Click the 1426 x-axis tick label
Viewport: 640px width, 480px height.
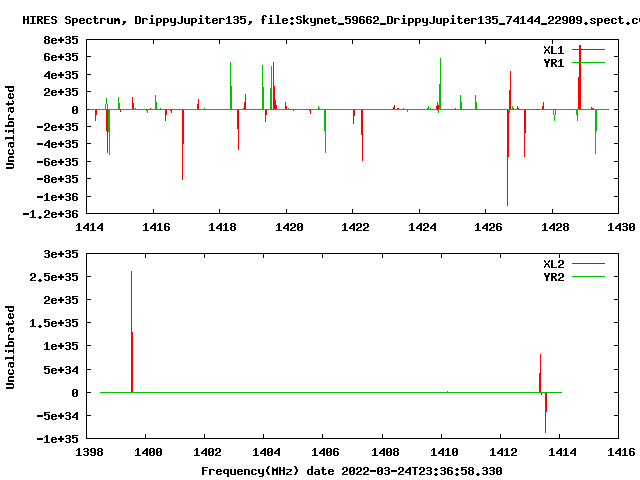point(488,227)
